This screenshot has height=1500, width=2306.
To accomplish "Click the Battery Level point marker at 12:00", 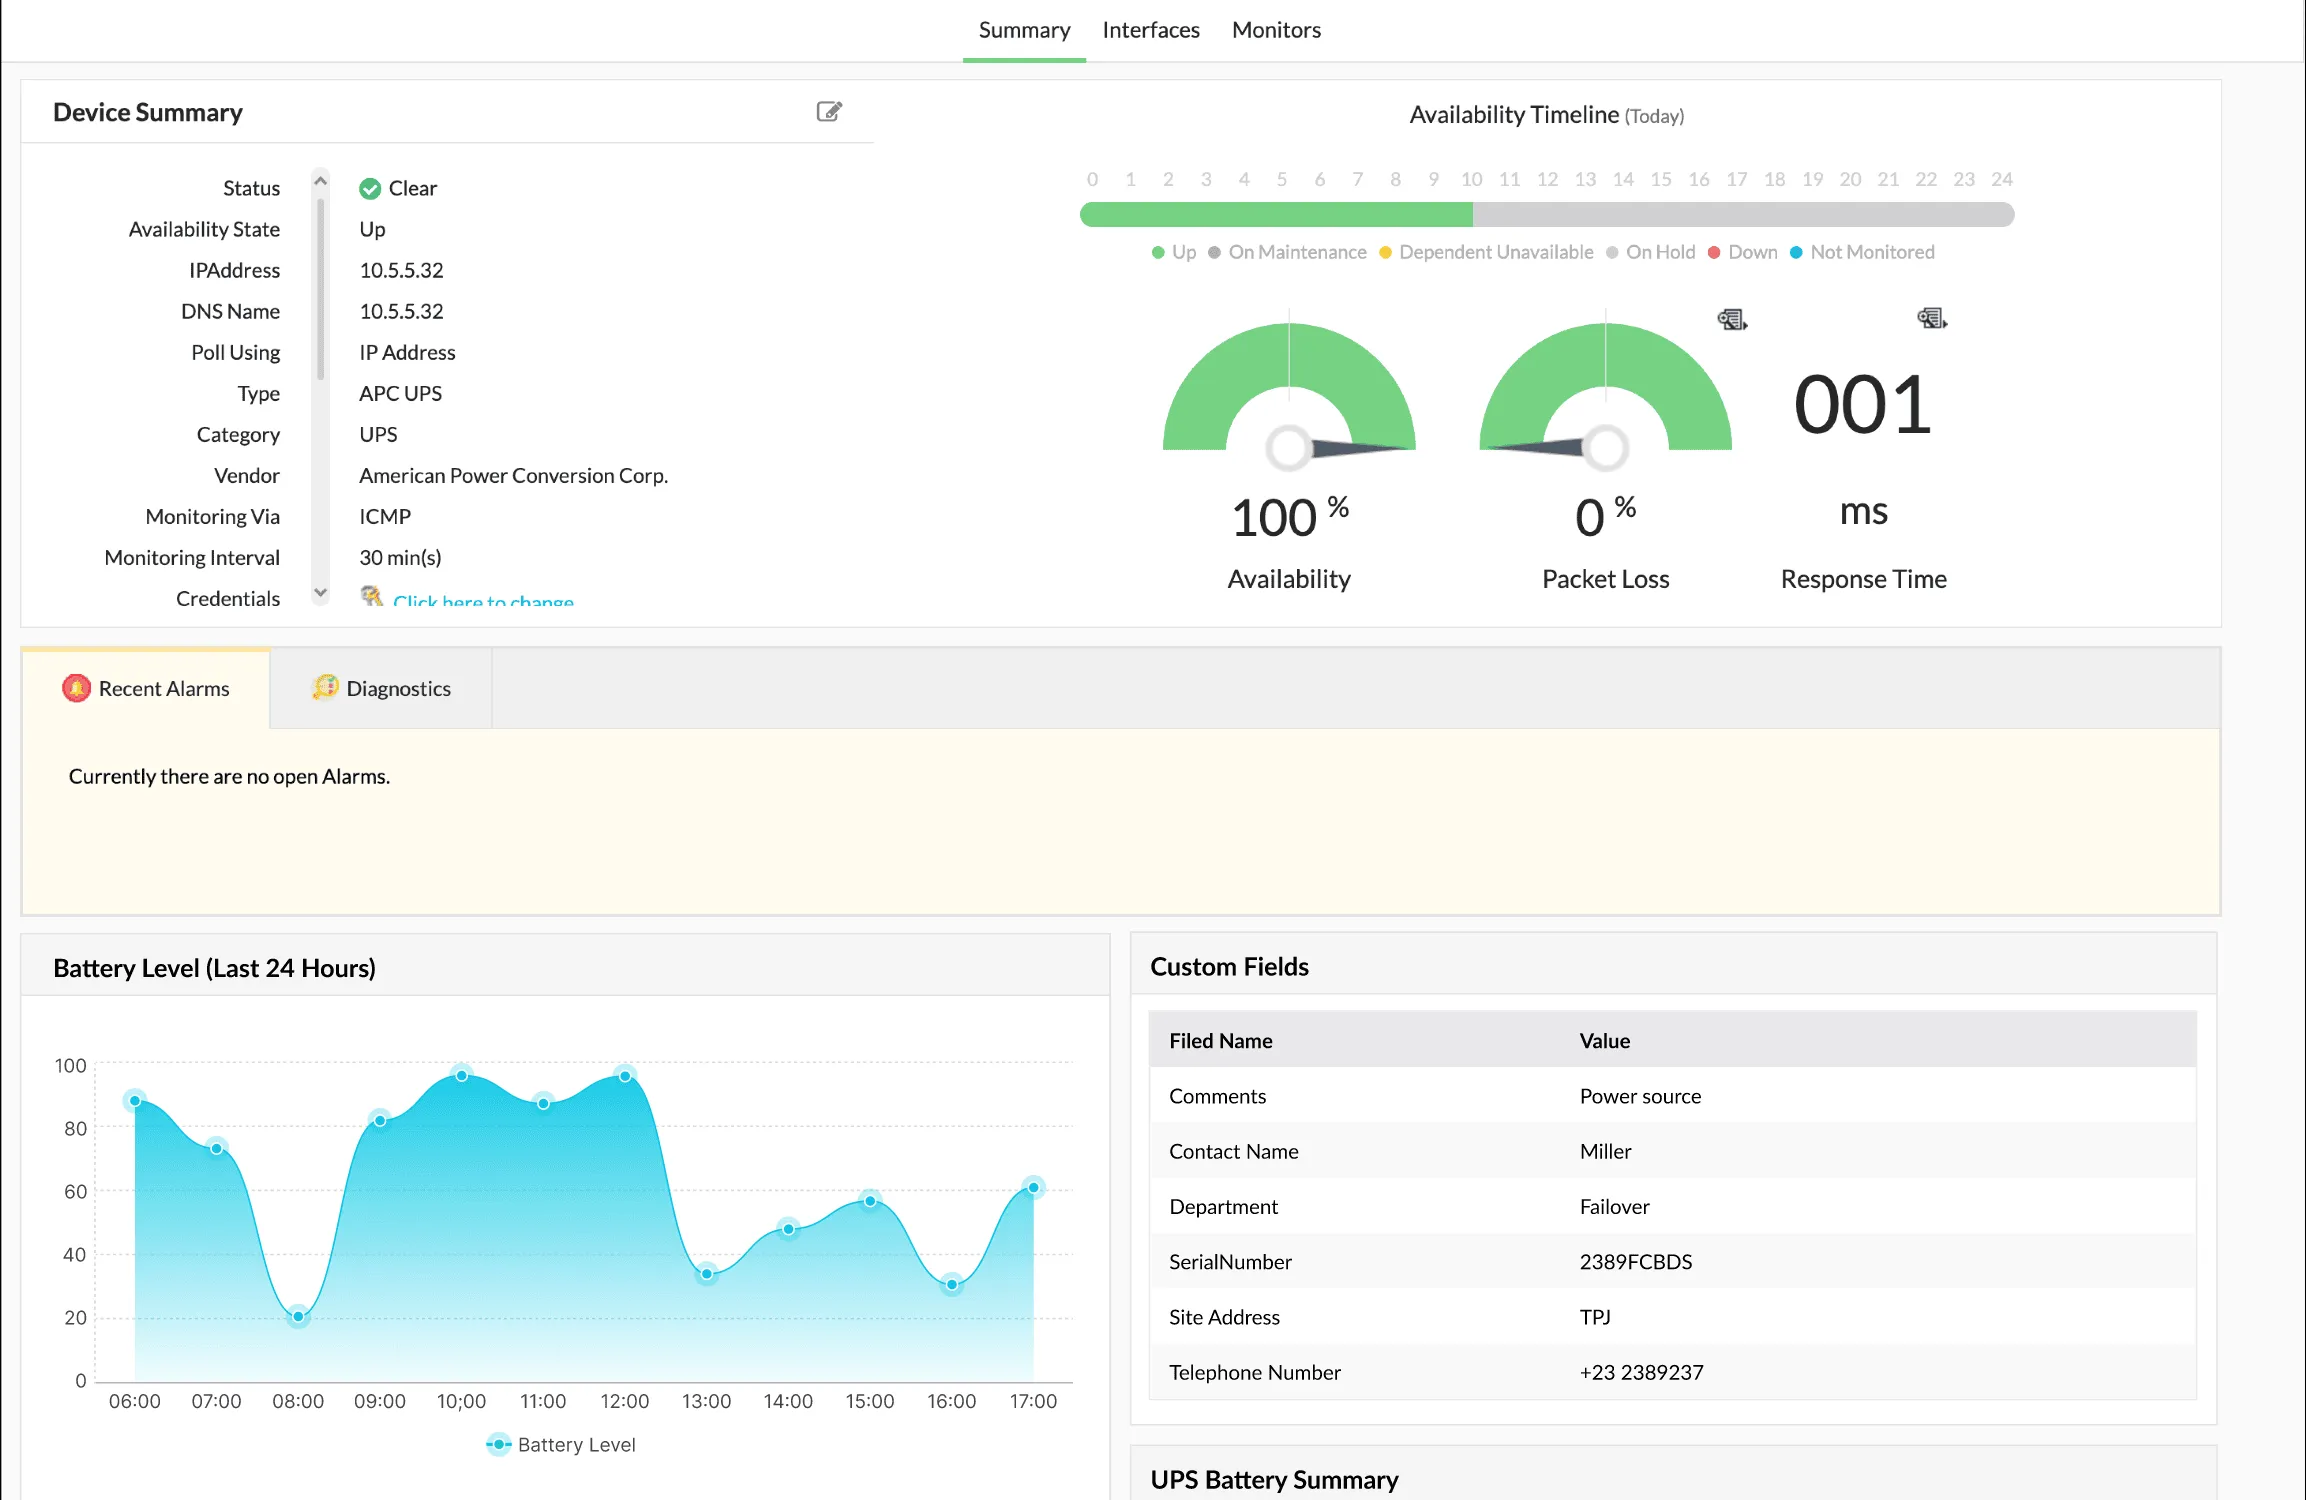I will click(626, 1074).
